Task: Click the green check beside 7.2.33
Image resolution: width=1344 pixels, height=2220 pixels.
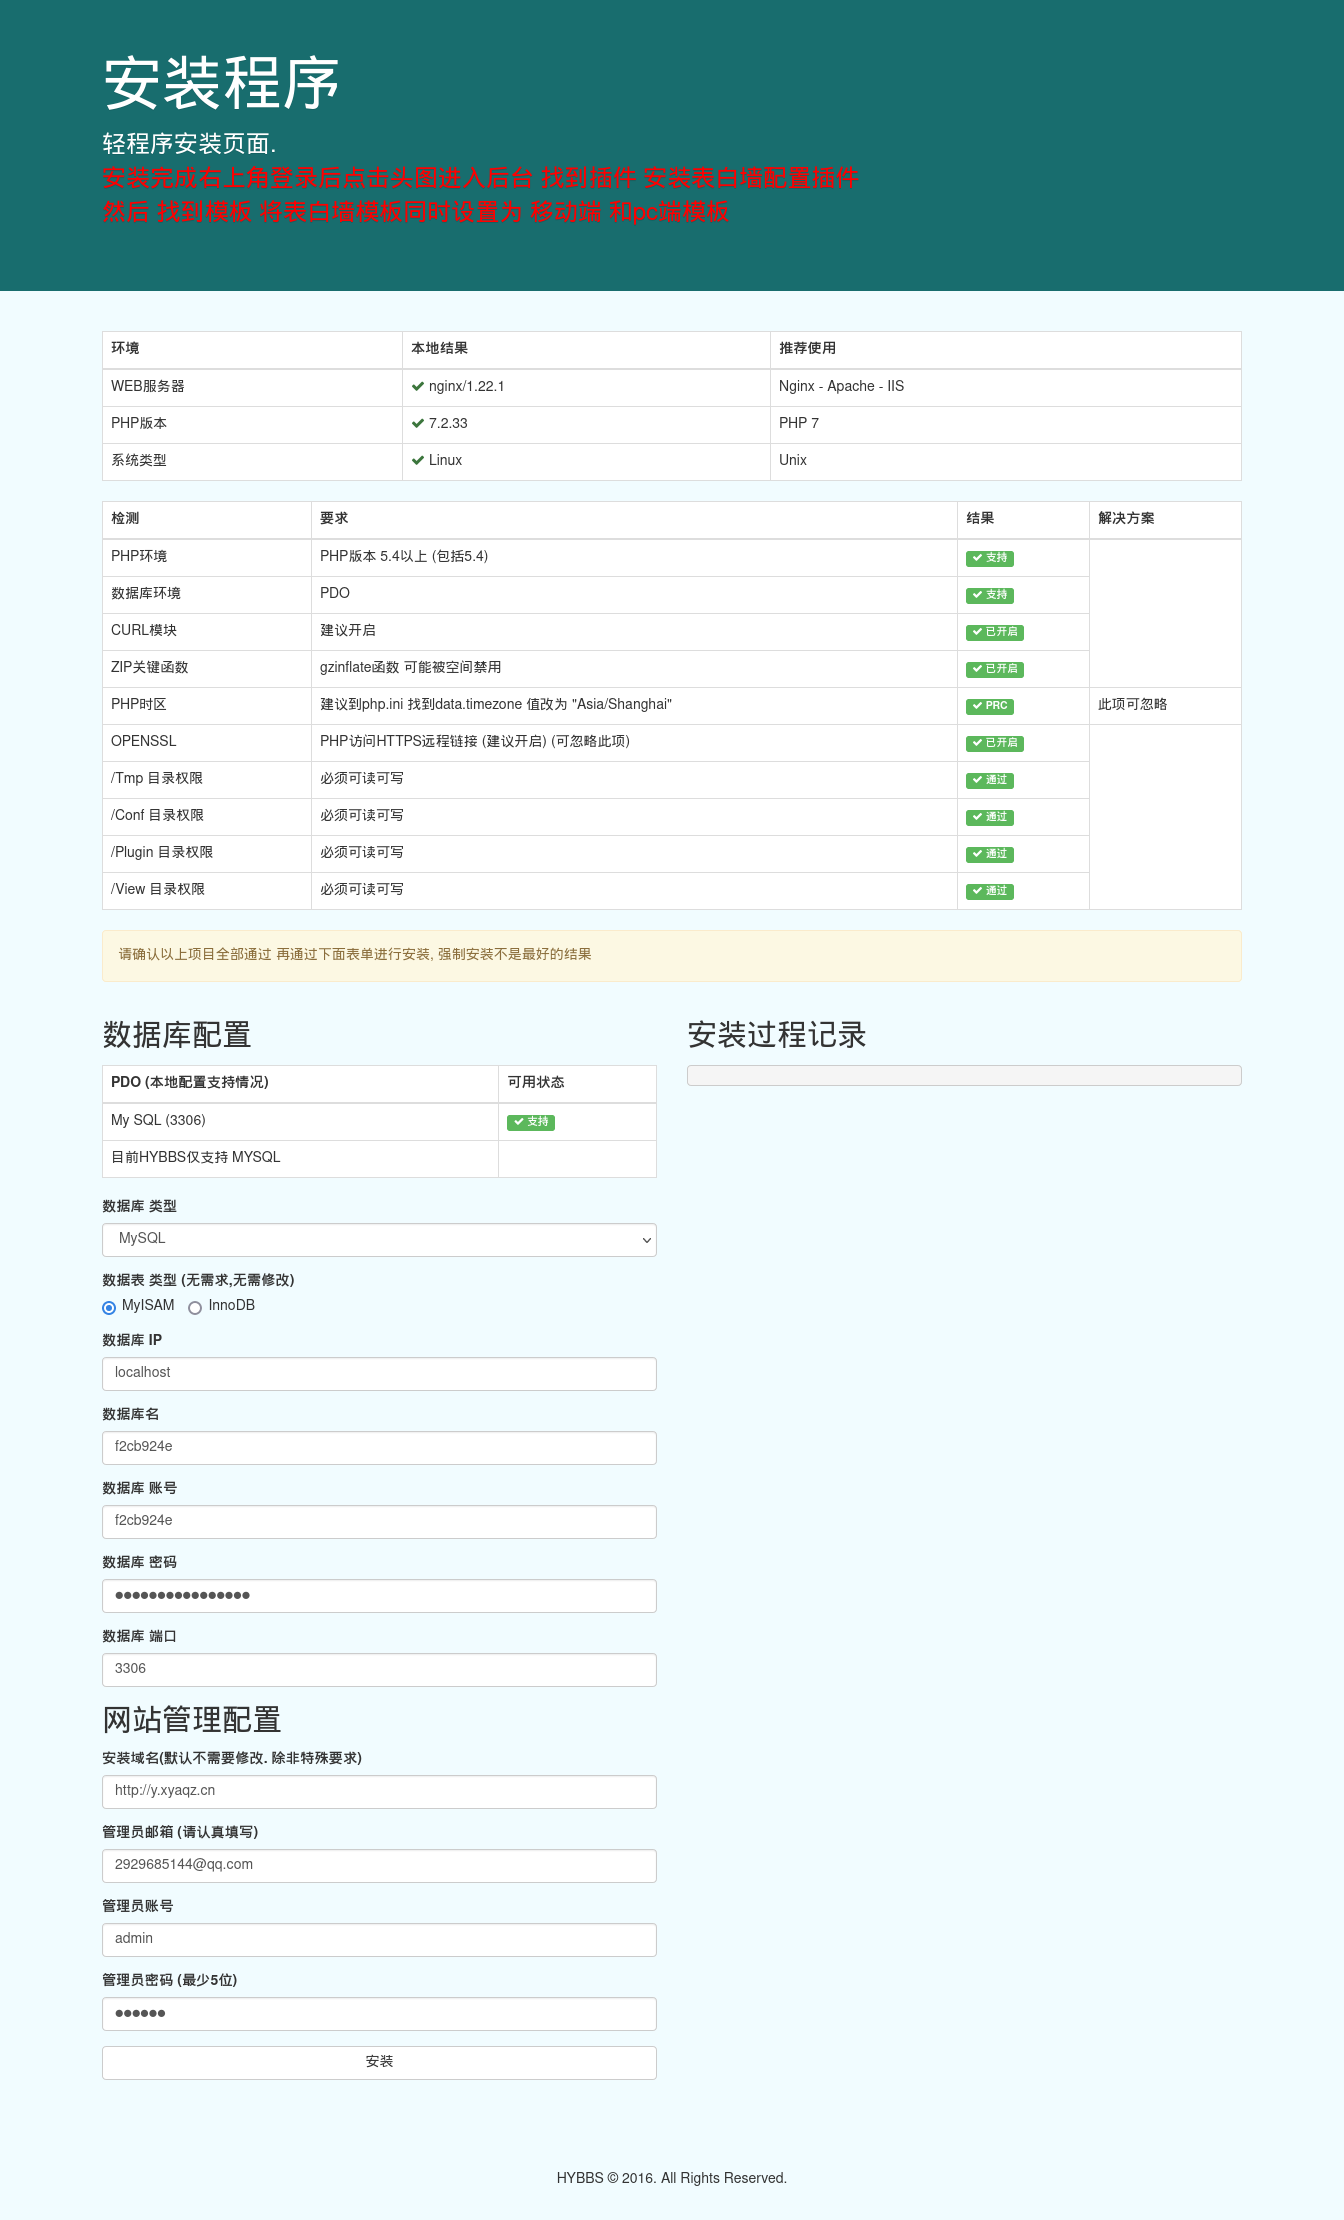Action: [x=418, y=424]
